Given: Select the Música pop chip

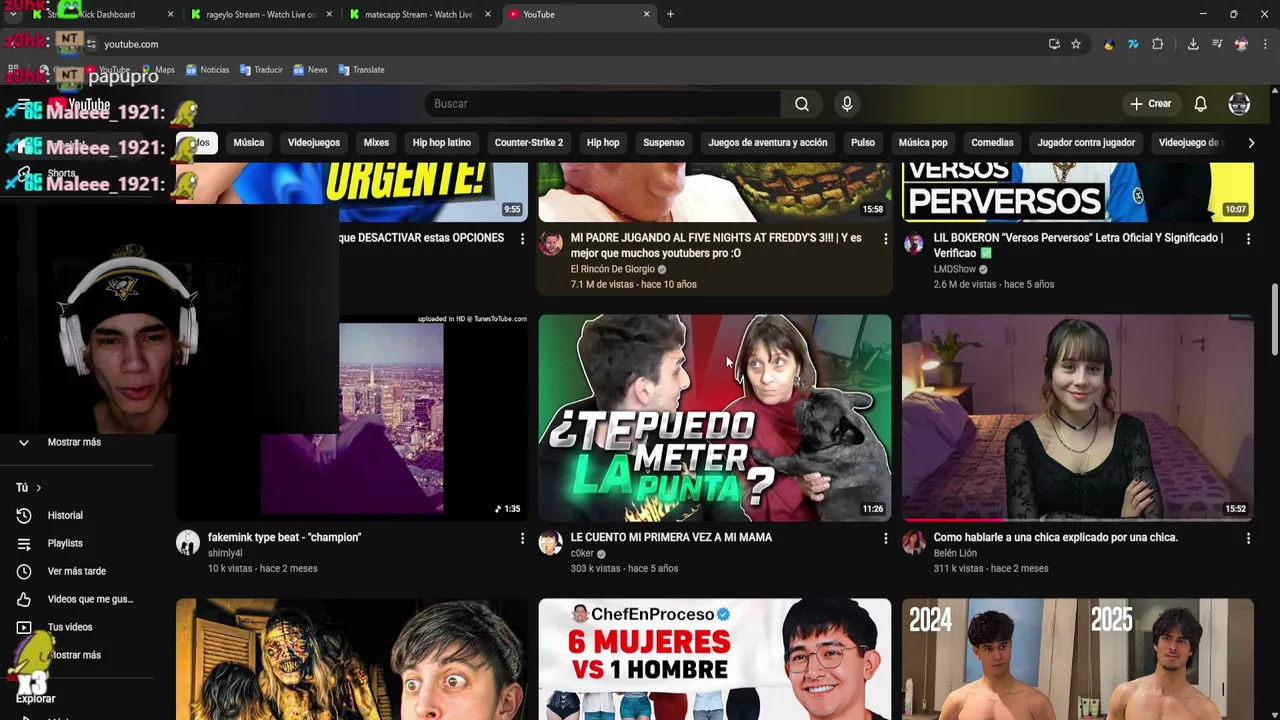Looking at the screenshot, I should point(923,143).
